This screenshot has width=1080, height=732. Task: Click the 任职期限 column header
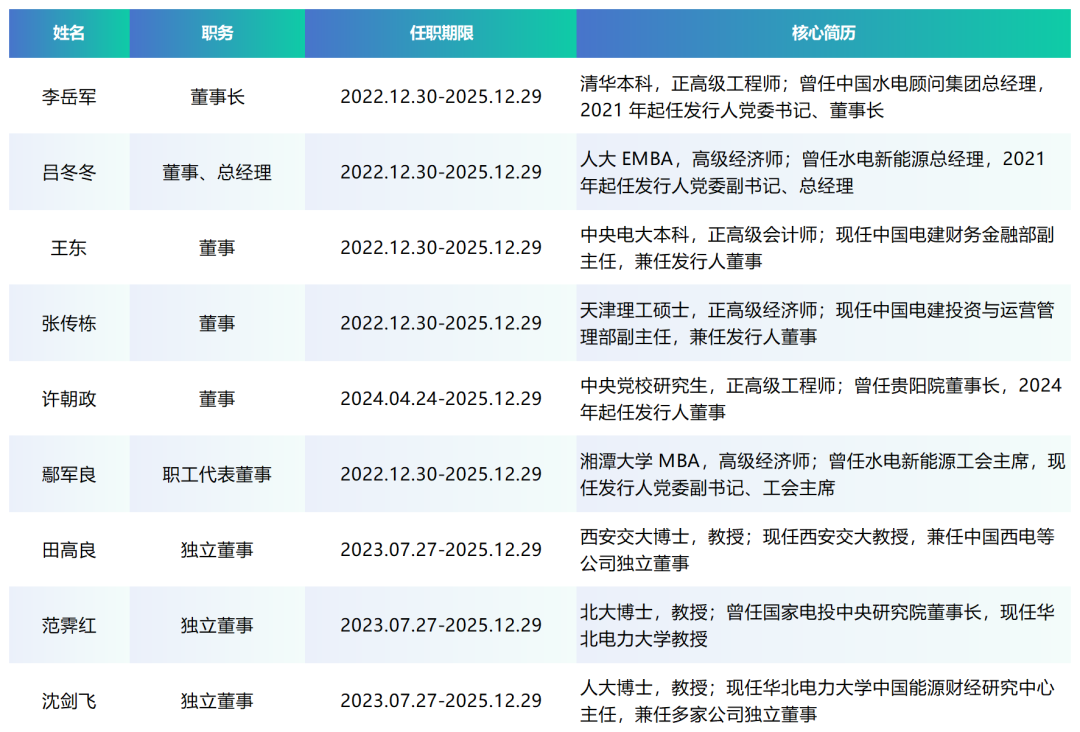[441, 33]
